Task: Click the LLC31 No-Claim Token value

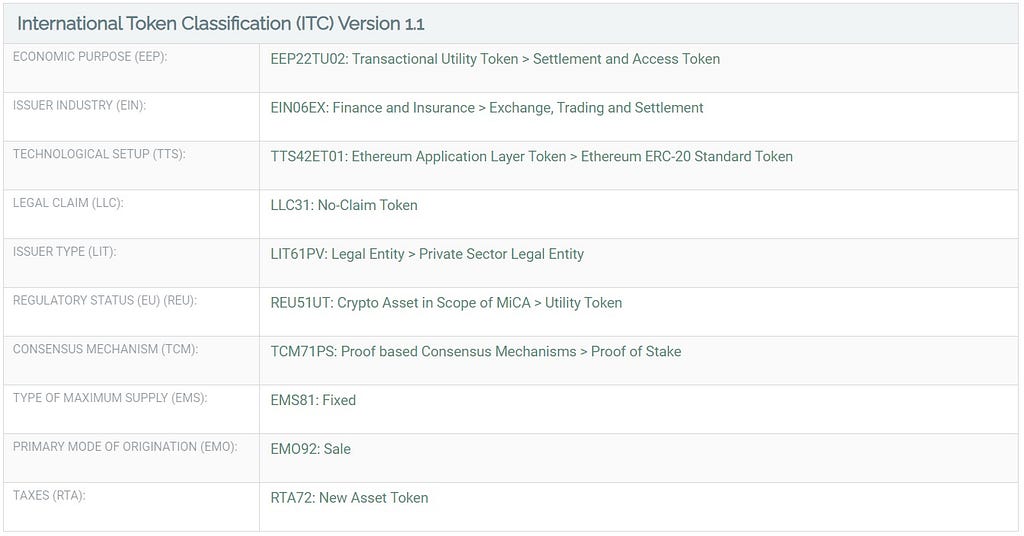Action: [x=344, y=205]
